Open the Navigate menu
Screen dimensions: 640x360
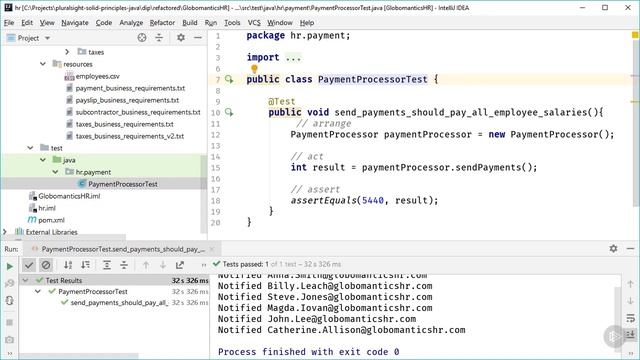click(x=75, y=23)
